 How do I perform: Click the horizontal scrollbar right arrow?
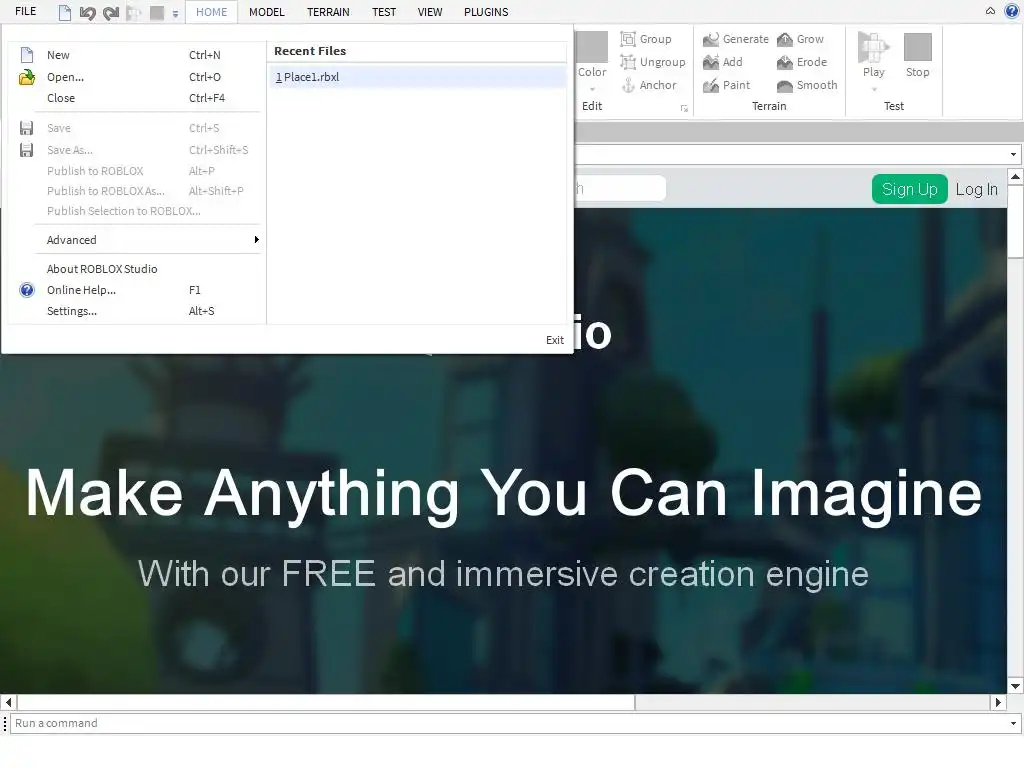point(998,703)
